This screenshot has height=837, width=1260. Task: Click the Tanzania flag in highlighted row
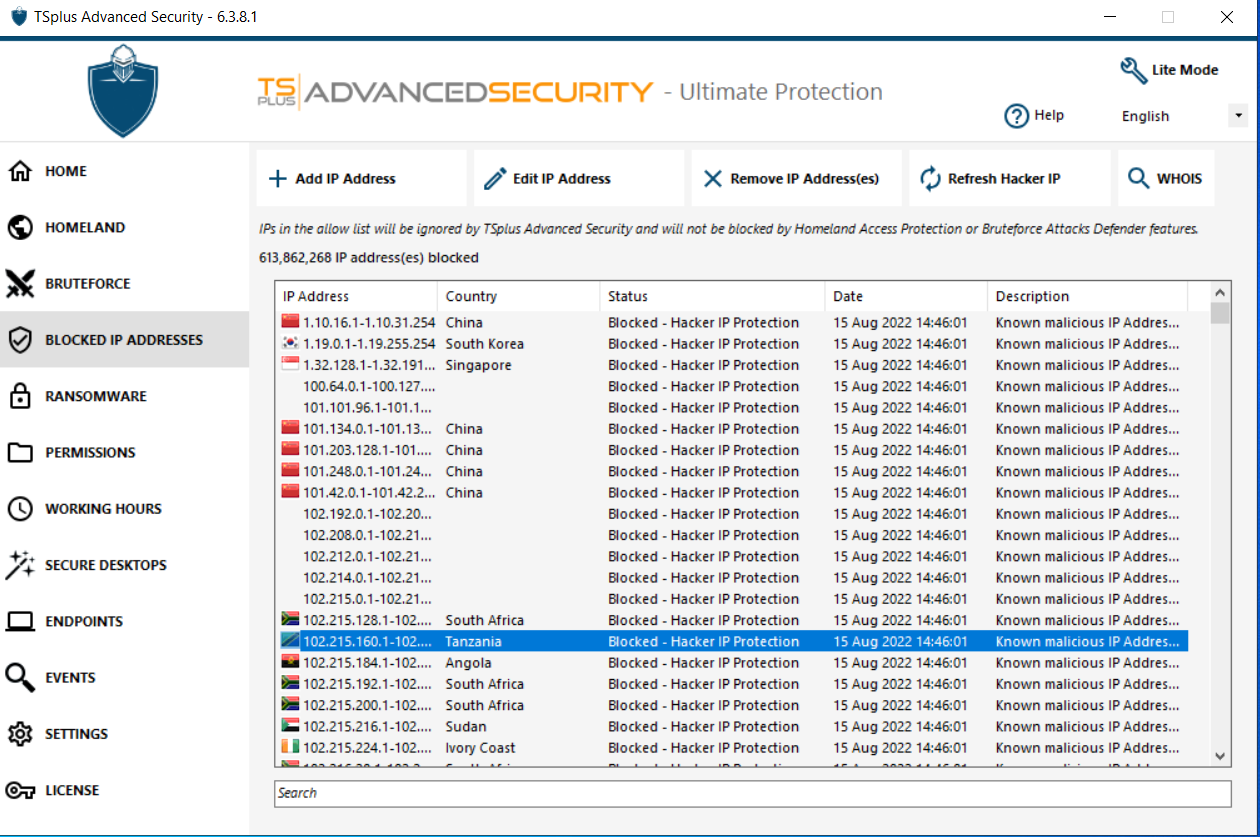[290, 642]
